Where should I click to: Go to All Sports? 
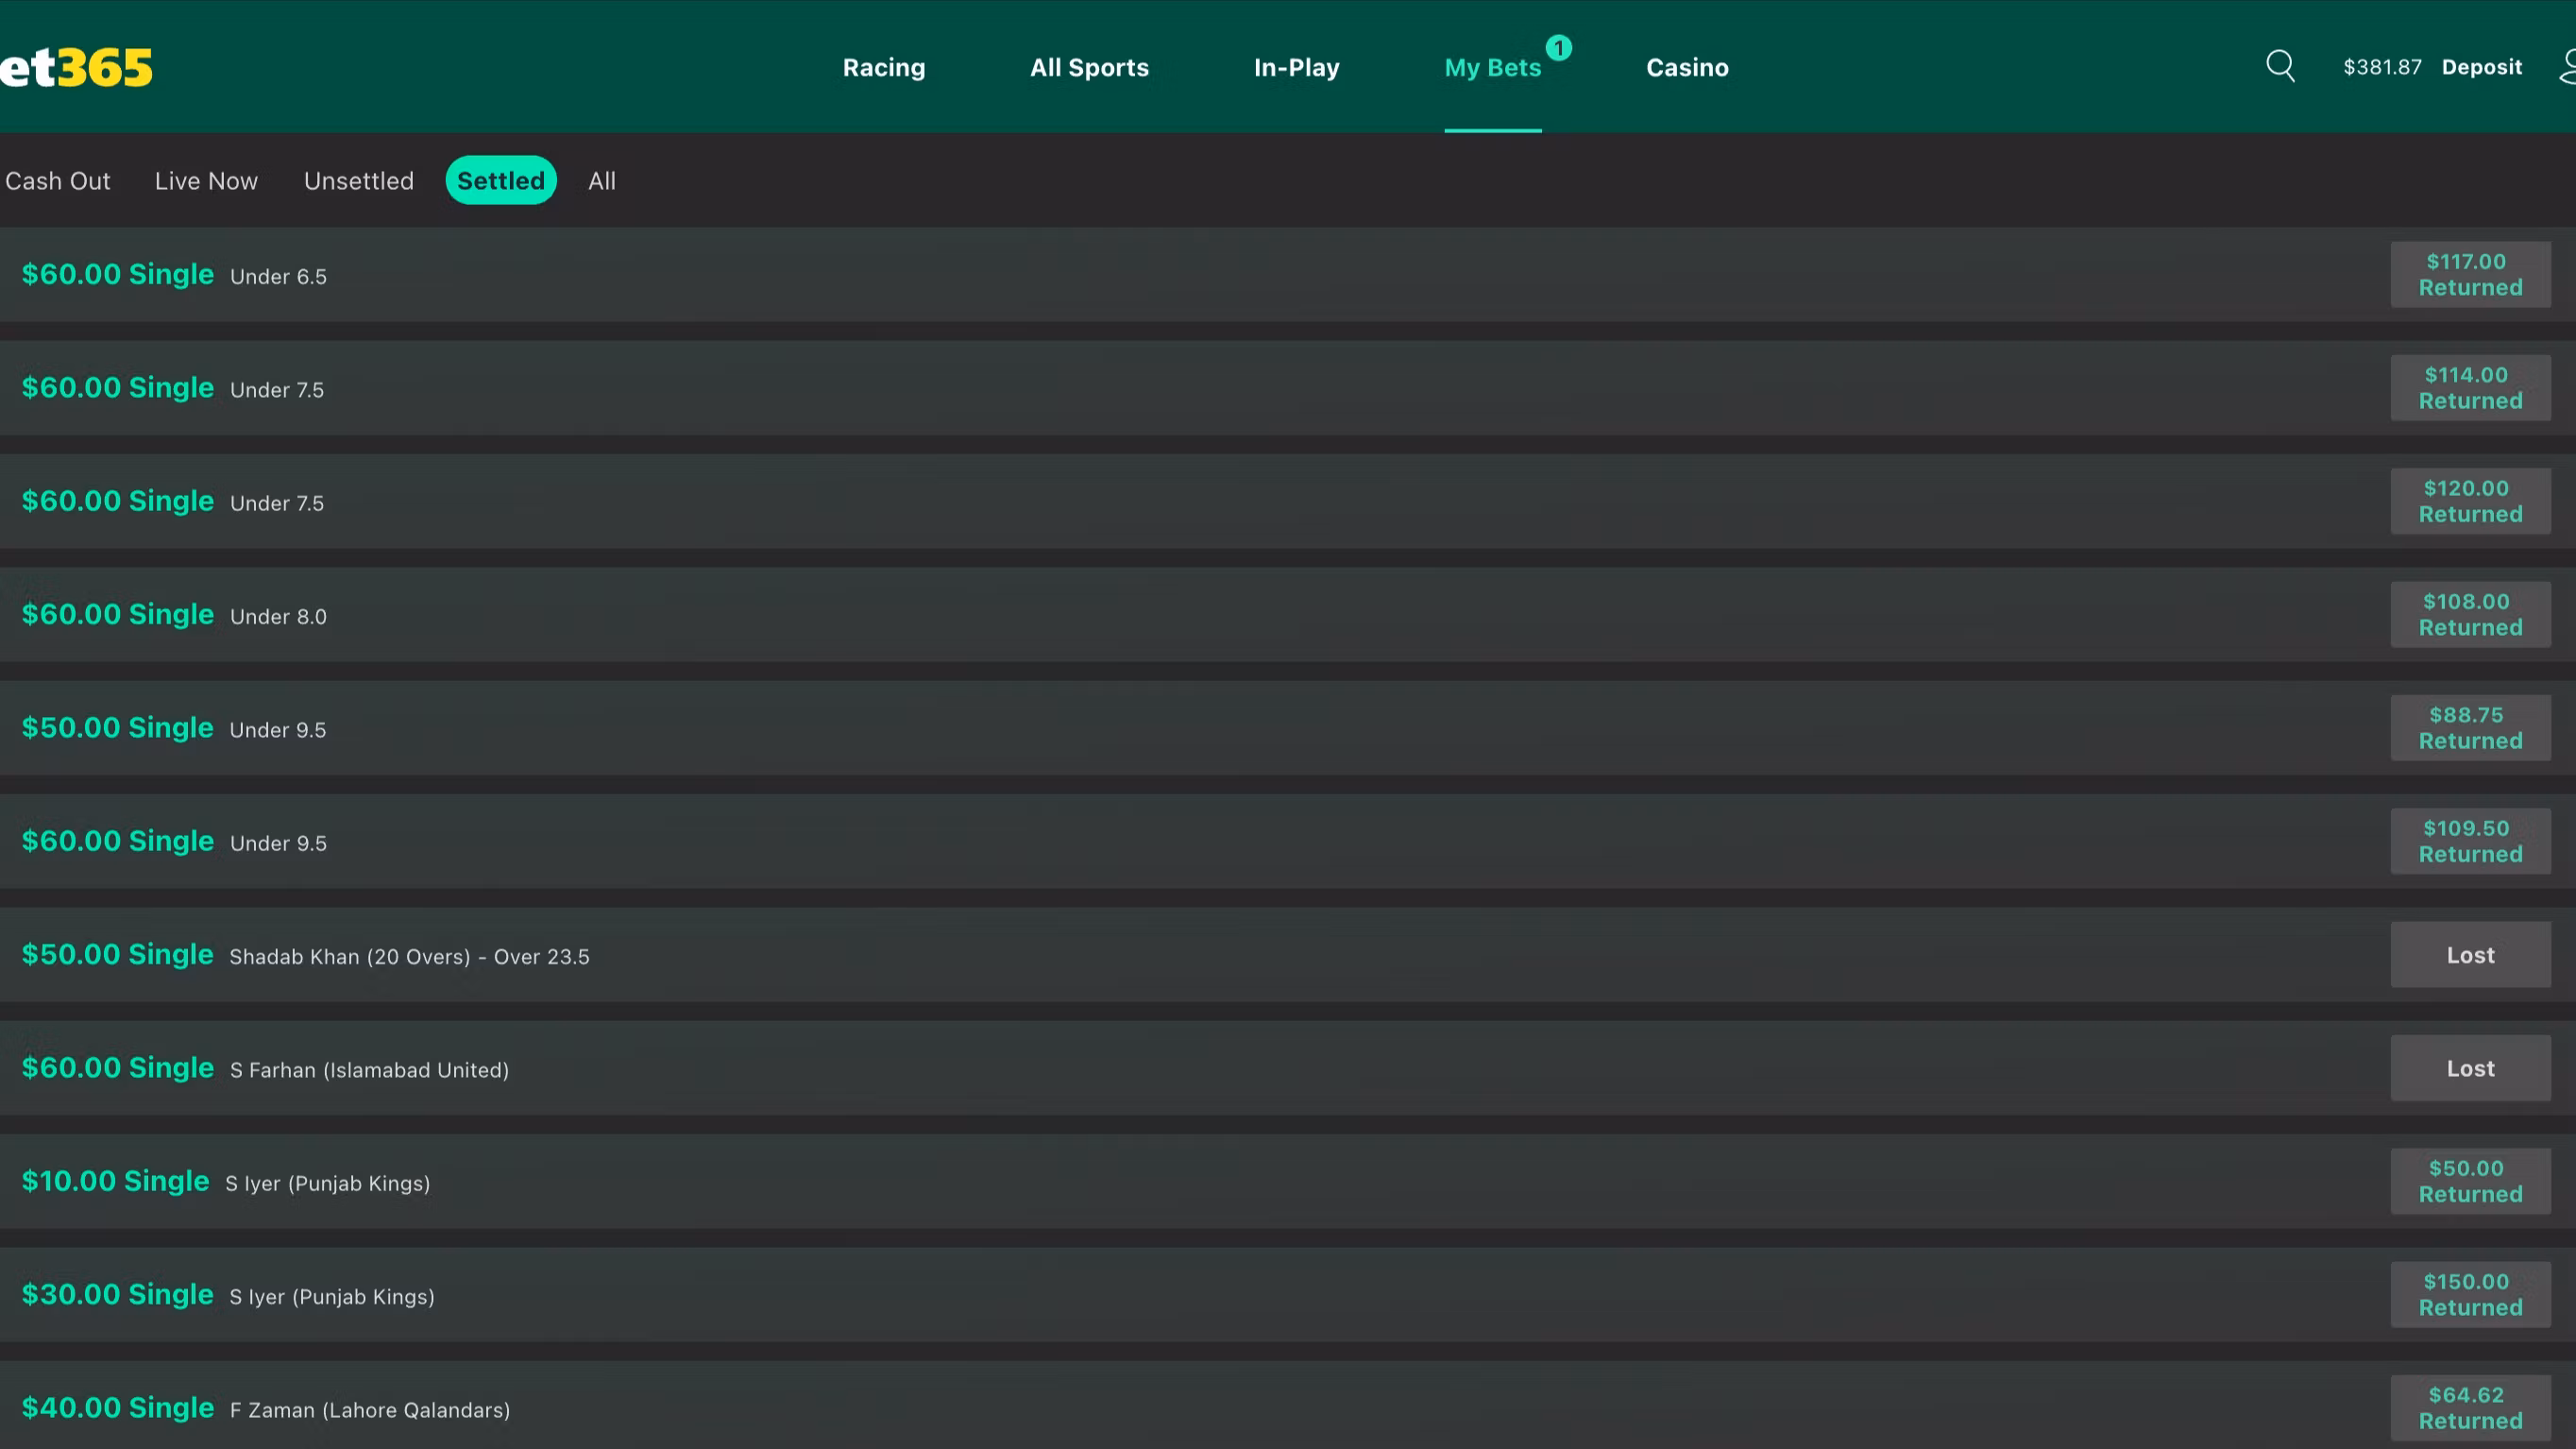(1089, 67)
